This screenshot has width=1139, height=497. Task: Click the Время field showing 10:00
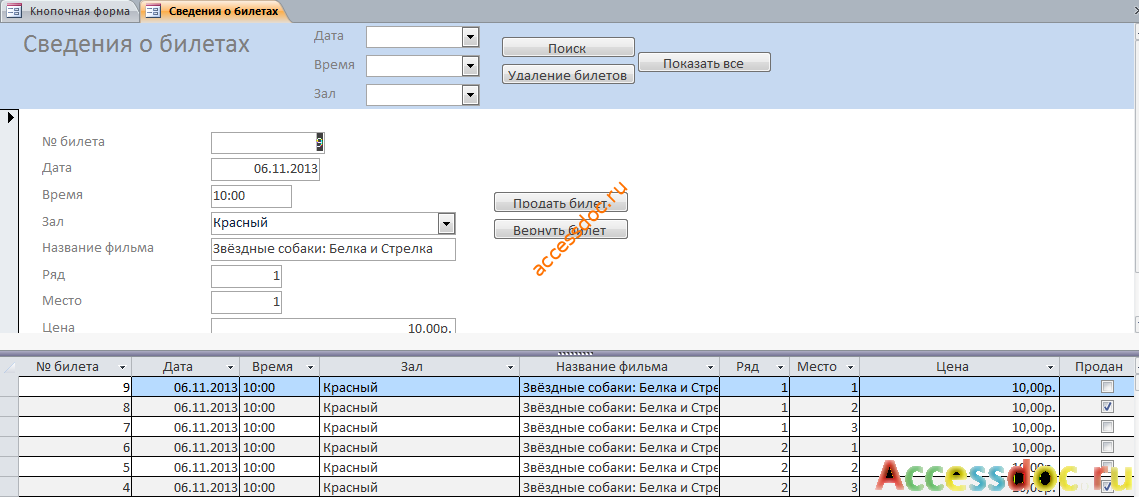[x=251, y=196]
